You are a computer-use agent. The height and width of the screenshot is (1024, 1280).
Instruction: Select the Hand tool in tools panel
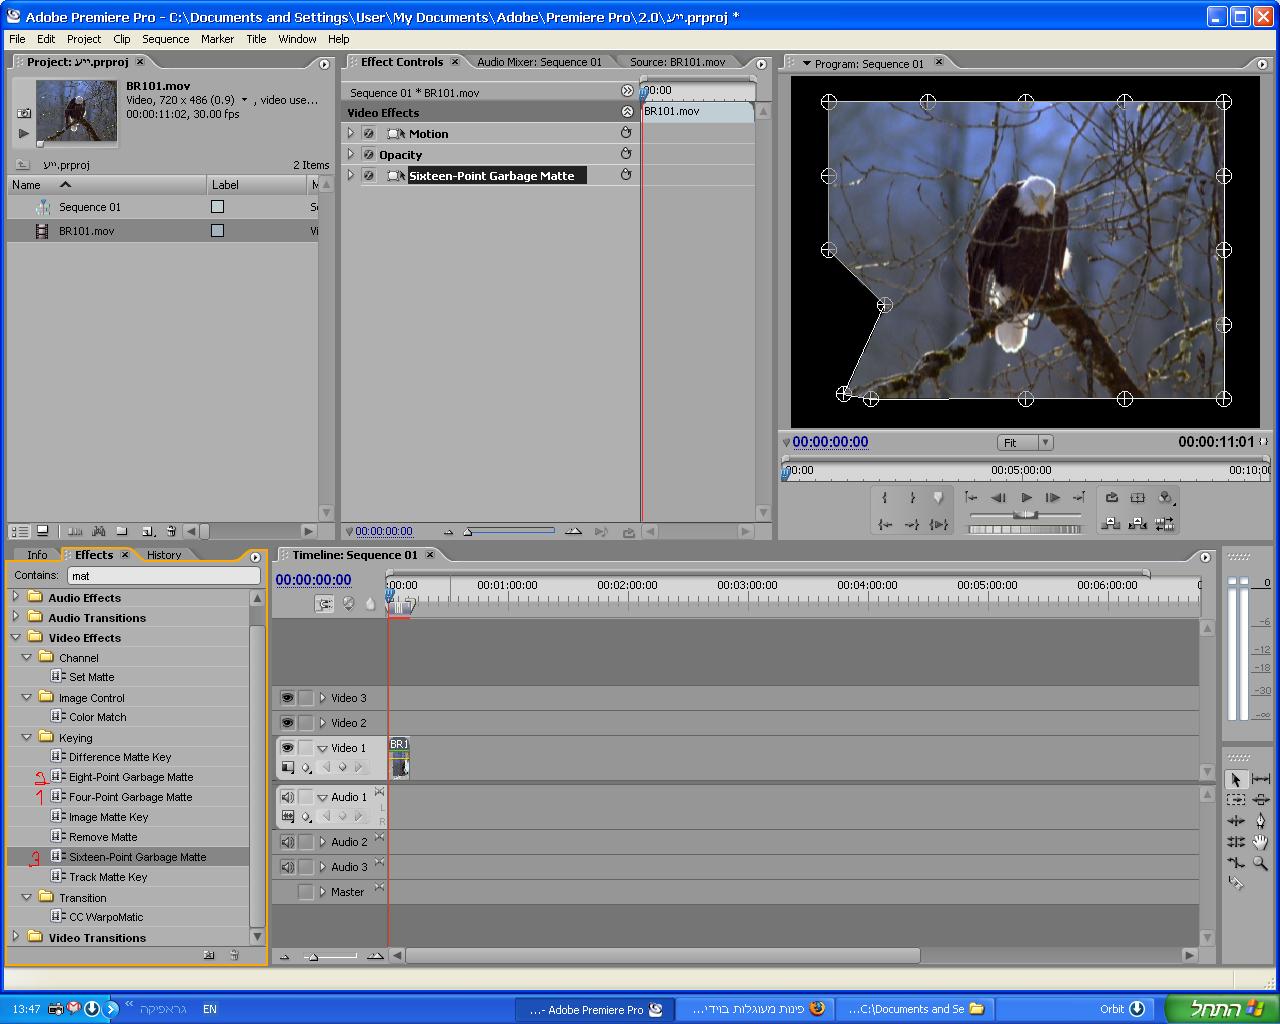[x=1260, y=842]
